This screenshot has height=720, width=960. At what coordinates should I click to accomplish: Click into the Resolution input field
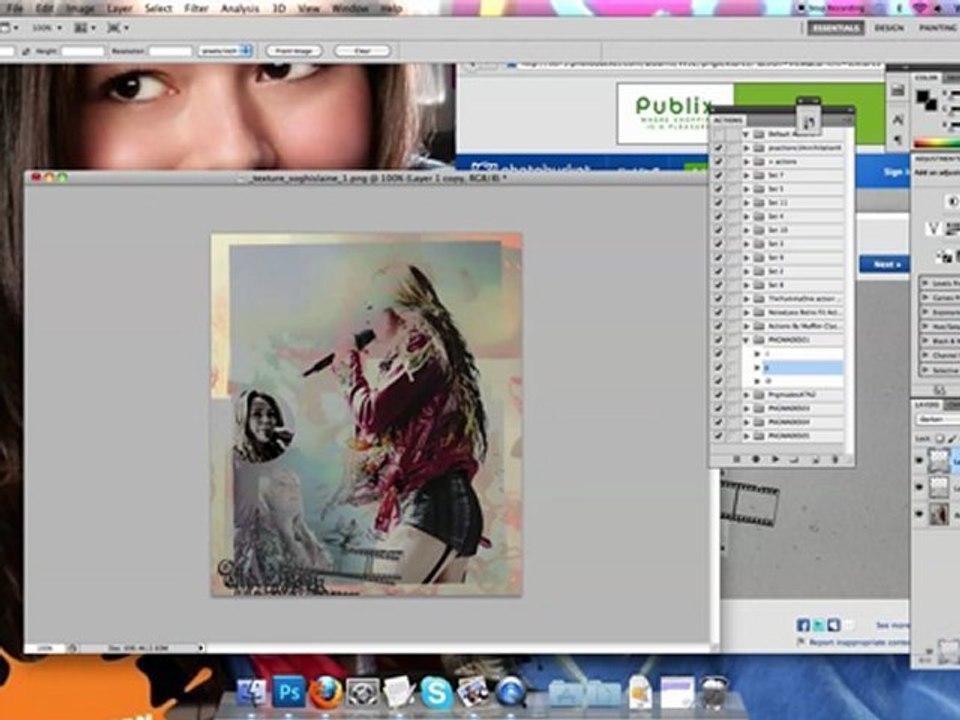171,51
